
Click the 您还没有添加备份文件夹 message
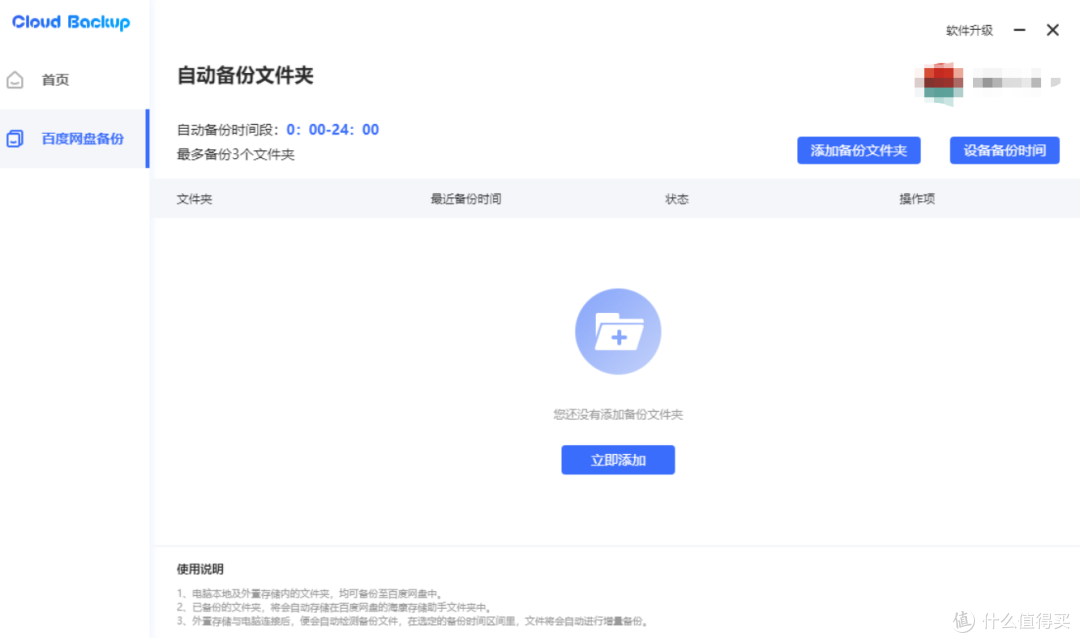tap(618, 414)
